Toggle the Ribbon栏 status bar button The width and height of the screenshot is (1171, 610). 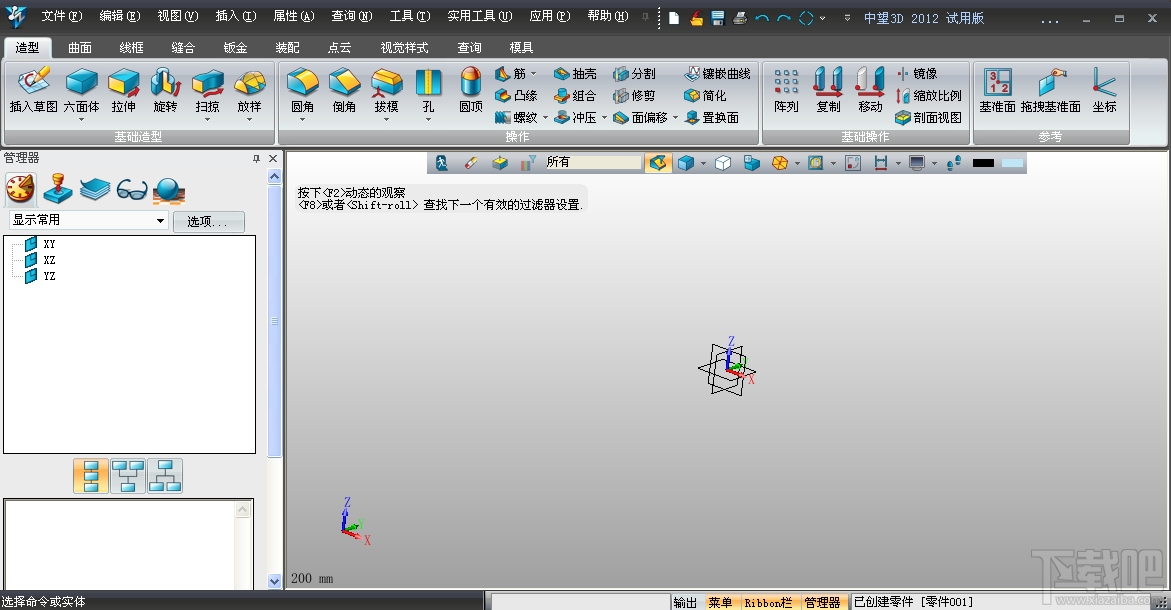pyautogui.click(x=768, y=602)
